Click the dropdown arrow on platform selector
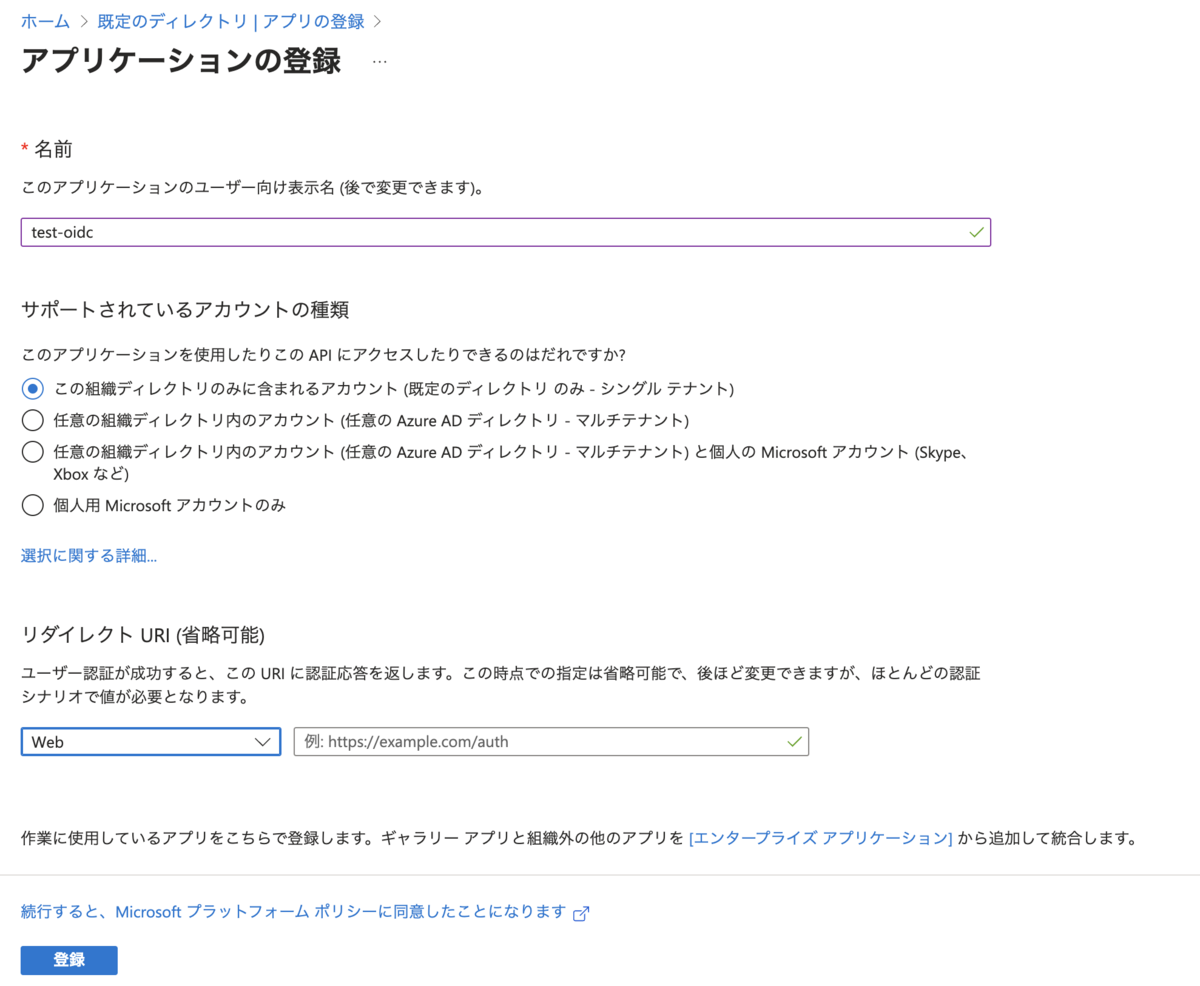Image resolution: width=1200 pixels, height=986 pixels. click(263, 742)
